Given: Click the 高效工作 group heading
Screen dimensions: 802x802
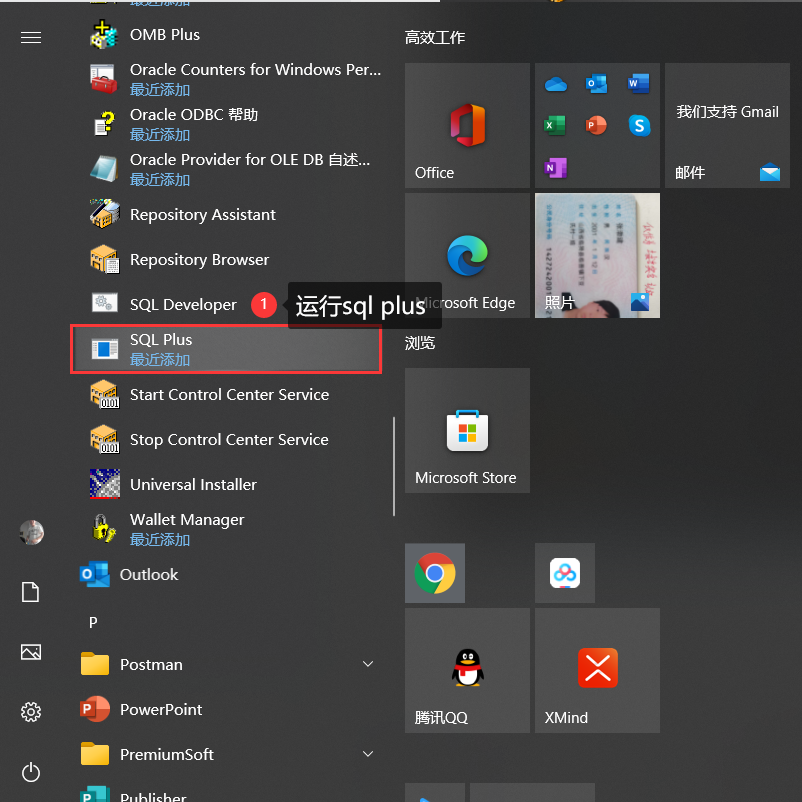Looking at the screenshot, I should pyautogui.click(x=435, y=37).
